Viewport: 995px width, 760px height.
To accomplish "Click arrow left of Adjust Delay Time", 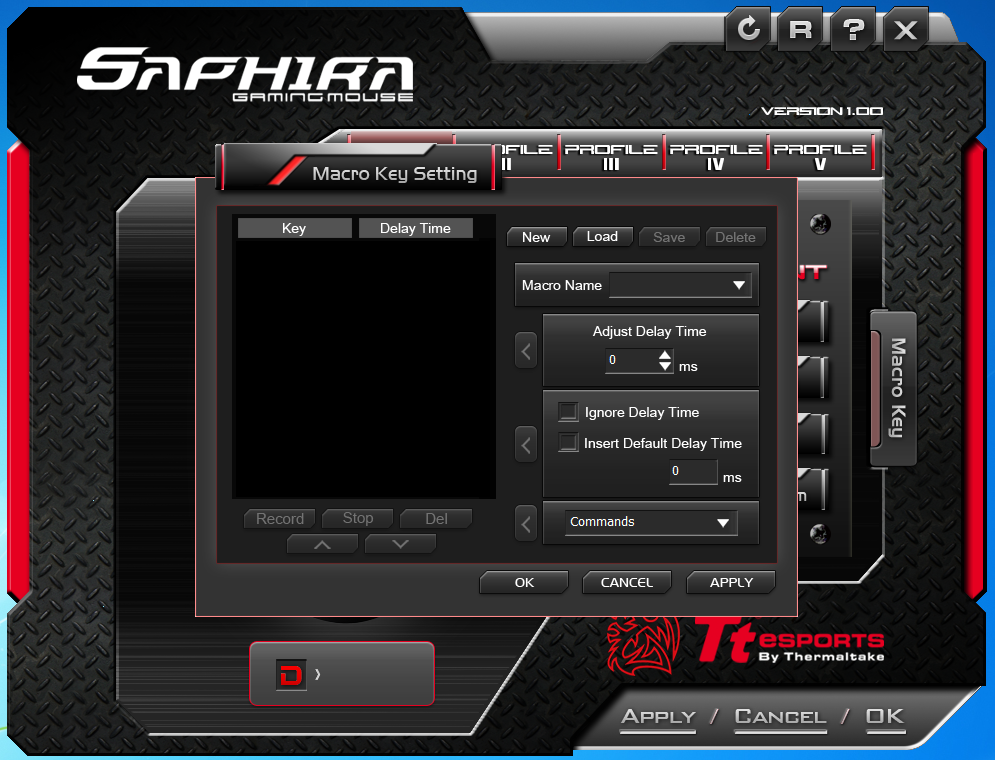I will pos(526,351).
